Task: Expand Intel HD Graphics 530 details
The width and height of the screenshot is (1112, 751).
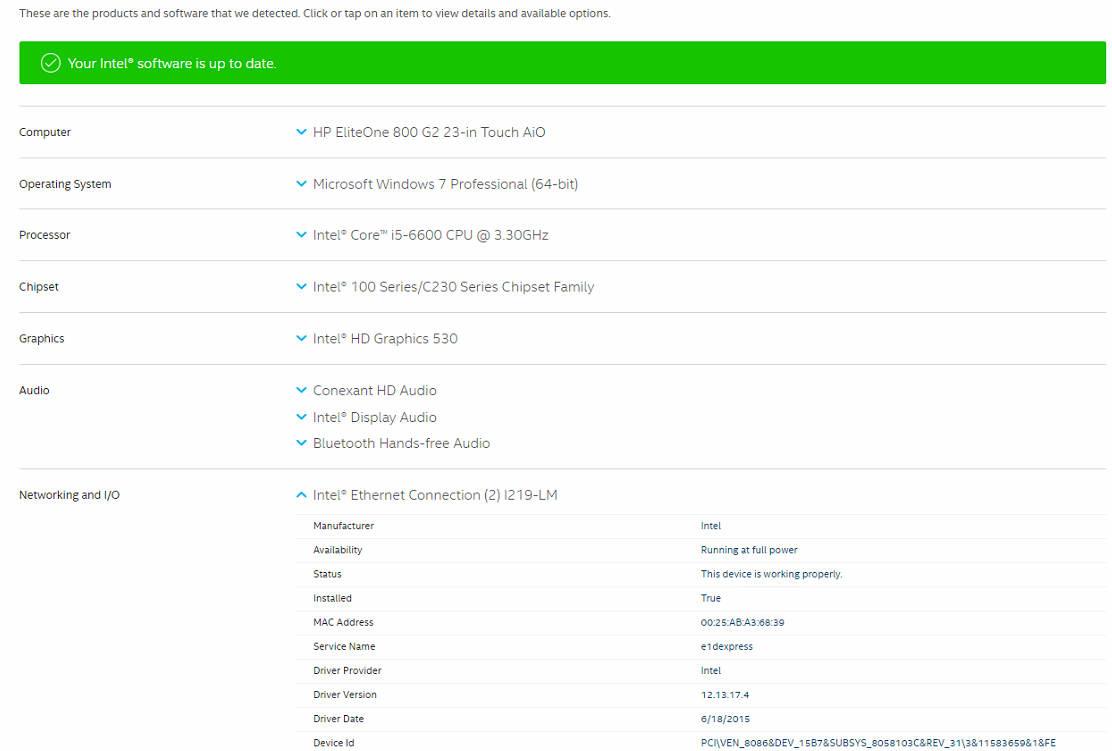Action: click(x=377, y=339)
